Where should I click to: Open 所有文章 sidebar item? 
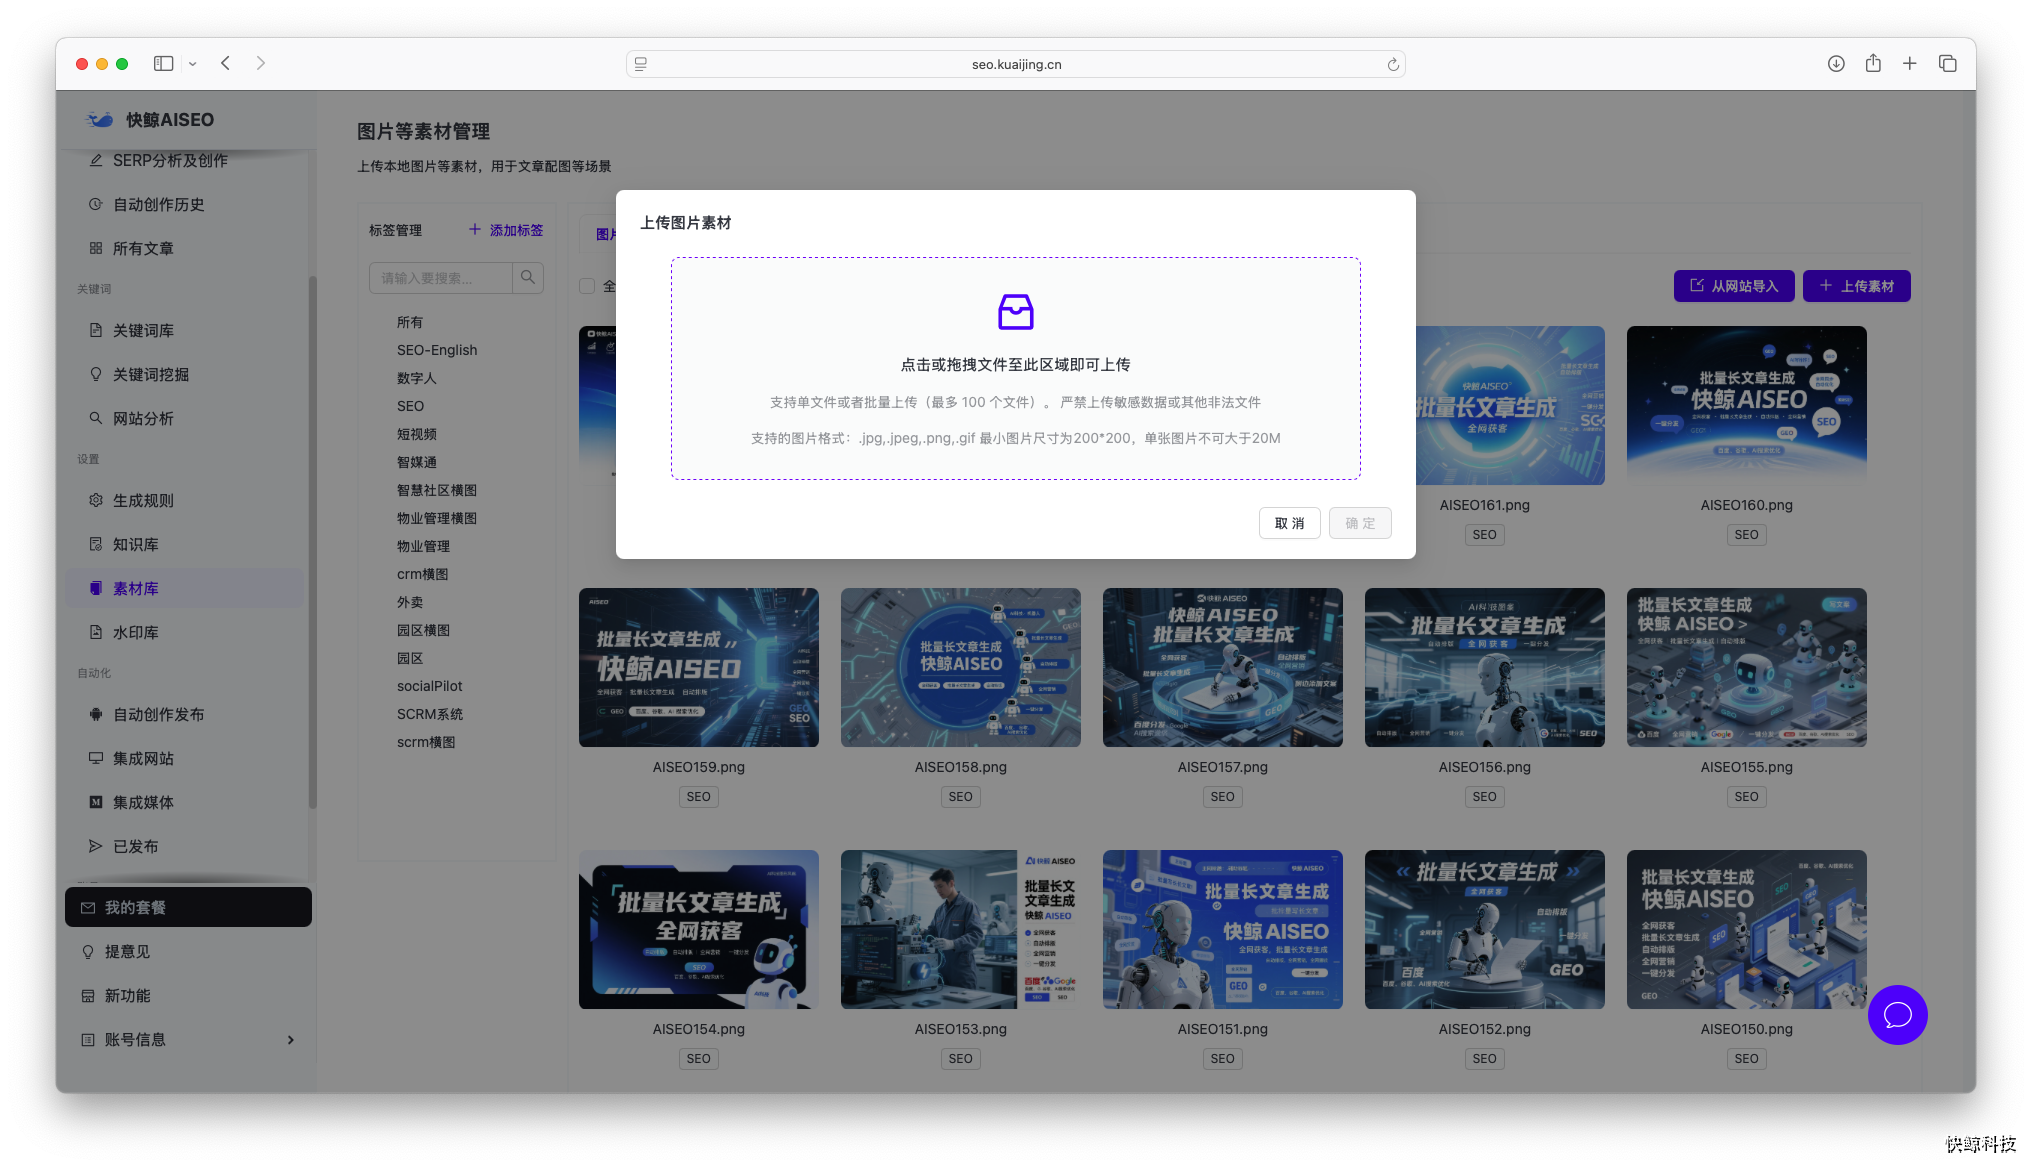tap(187, 248)
